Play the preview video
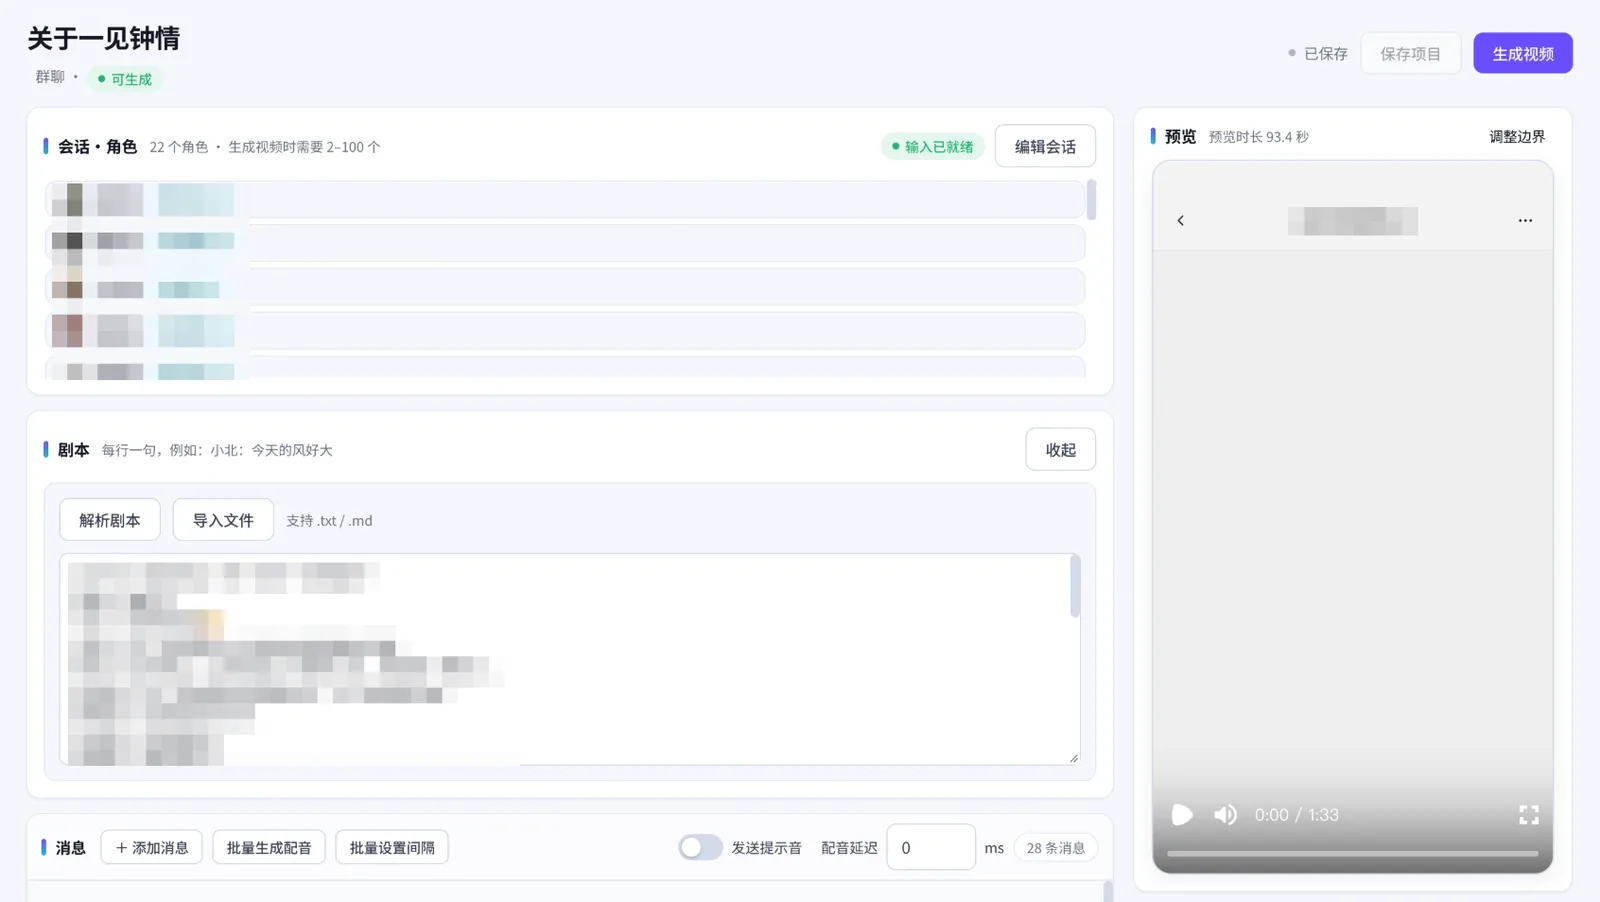Image resolution: width=1600 pixels, height=902 pixels. 1182,815
